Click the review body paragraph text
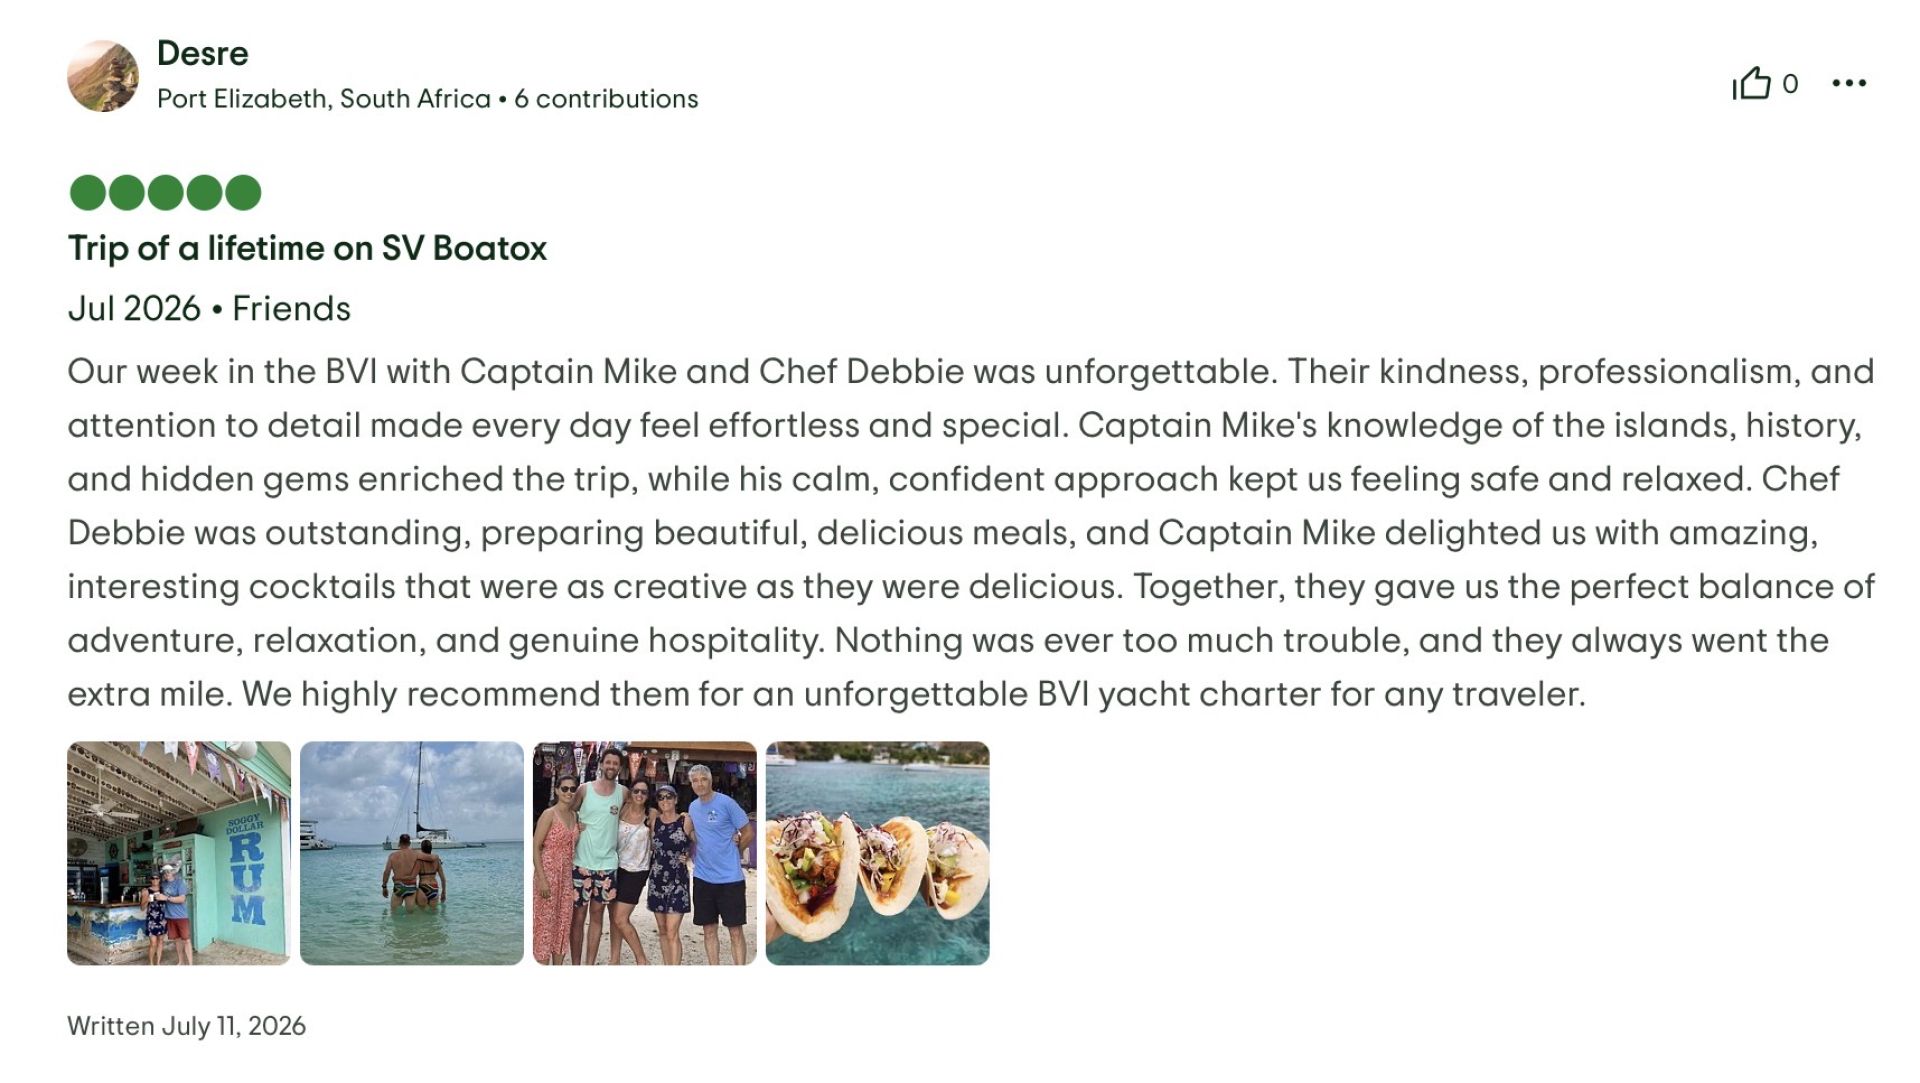This screenshot has height=1083, width=1920. pos(970,532)
